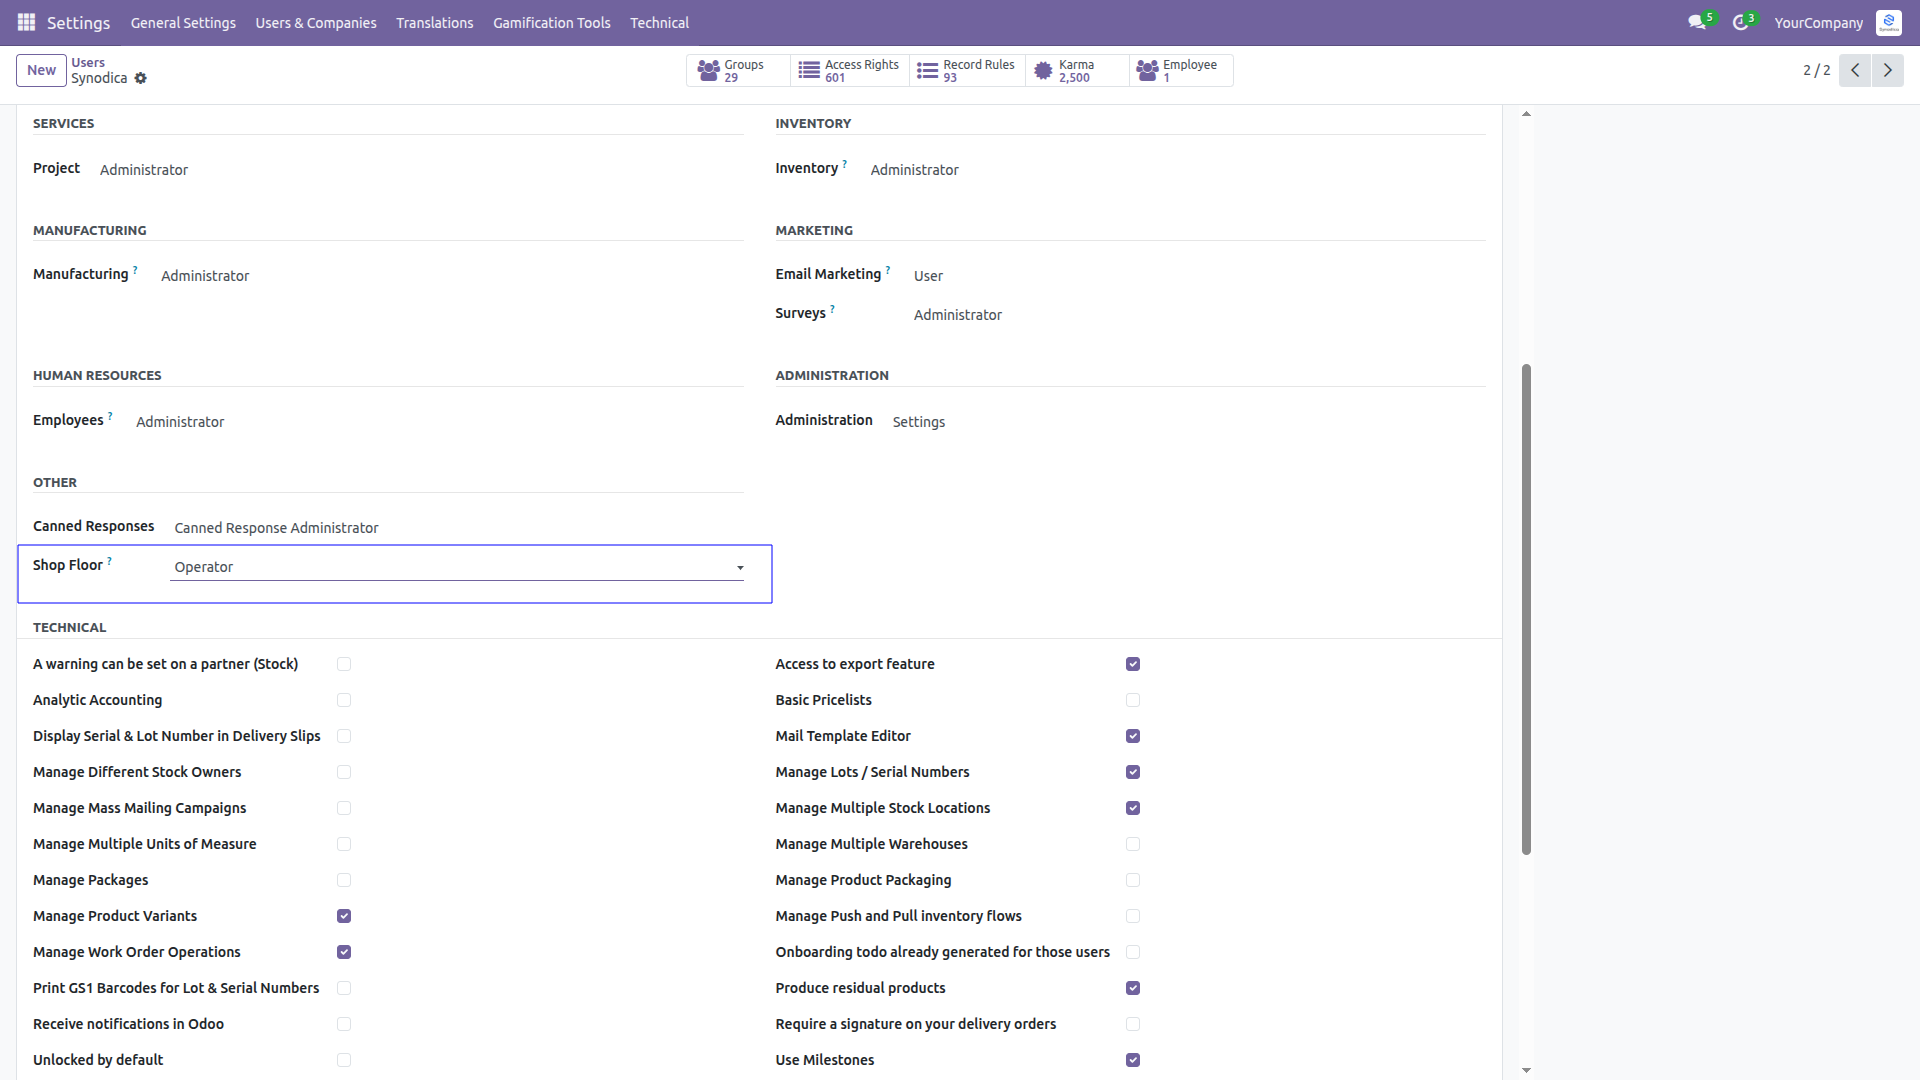Open Technical menu
The width and height of the screenshot is (1920, 1080).
[x=659, y=22]
